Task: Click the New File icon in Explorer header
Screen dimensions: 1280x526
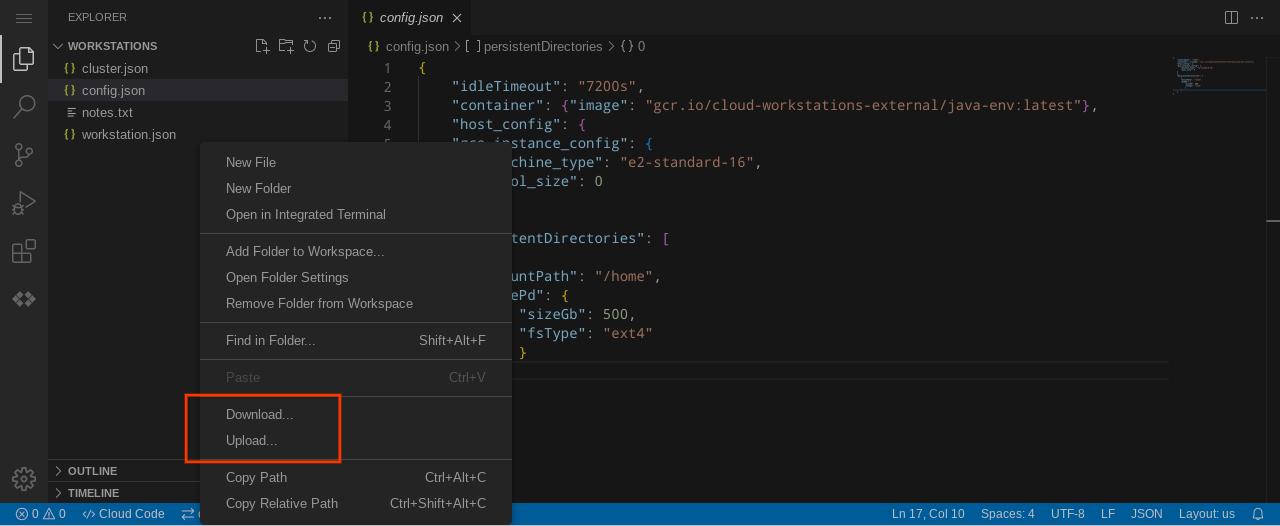Action: click(x=262, y=46)
